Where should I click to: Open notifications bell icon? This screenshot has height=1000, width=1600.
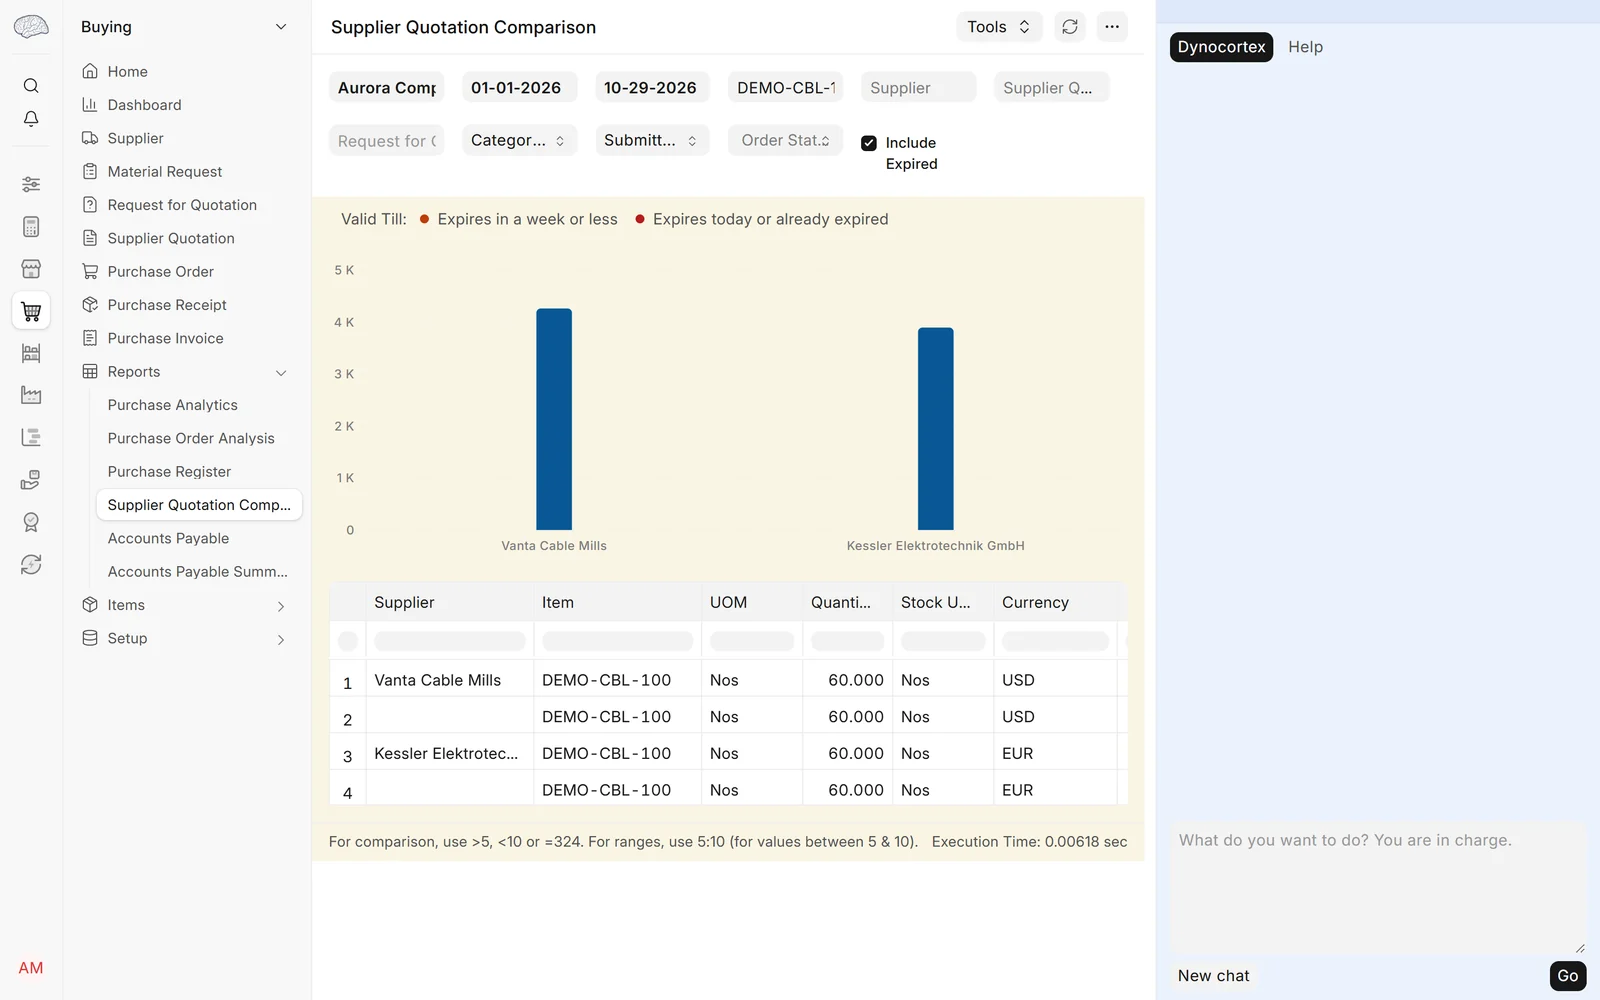[x=31, y=119]
